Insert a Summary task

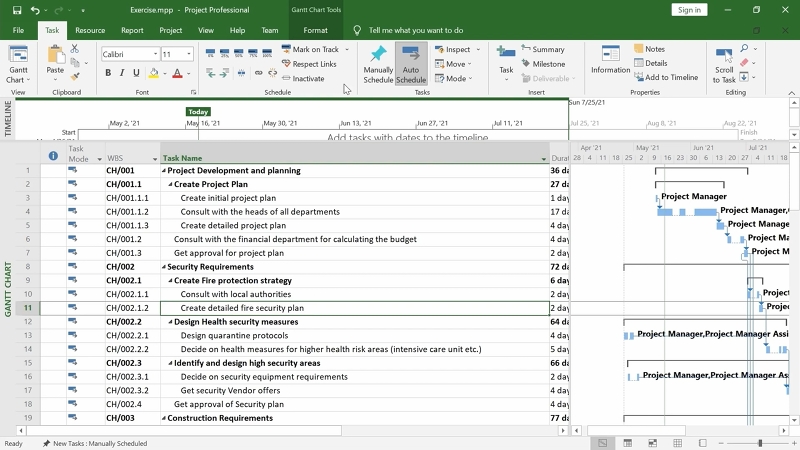tap(543, 49)
